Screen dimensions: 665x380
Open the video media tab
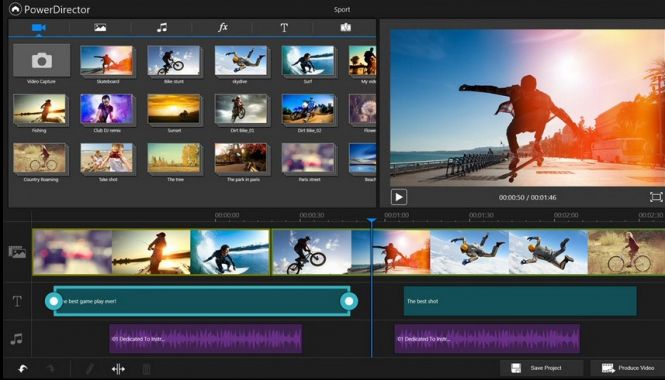coord(39,28)
